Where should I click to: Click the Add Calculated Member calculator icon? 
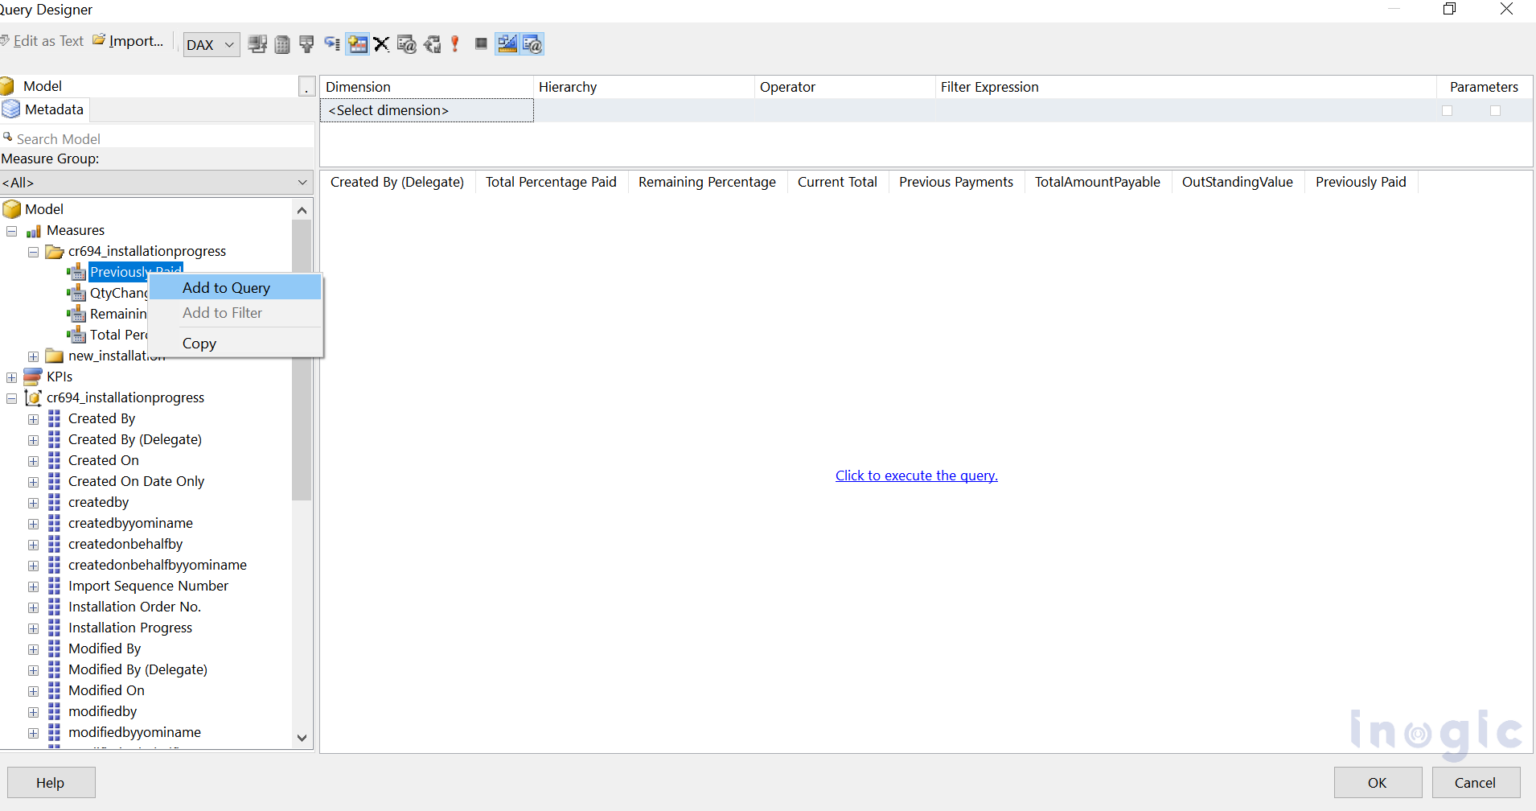click(283, 44)
